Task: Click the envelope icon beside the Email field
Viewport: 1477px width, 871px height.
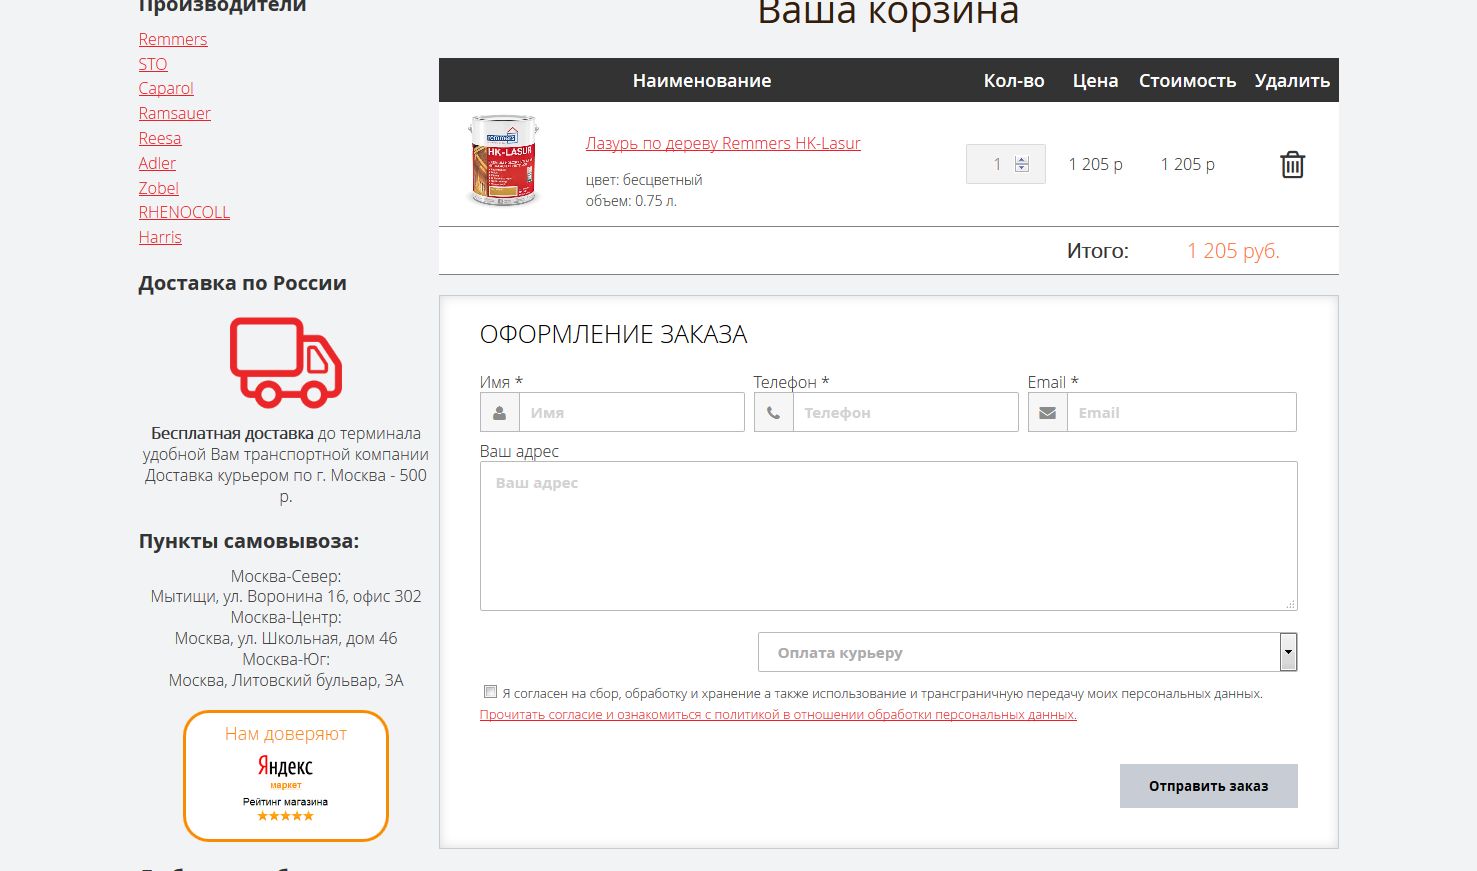Action: click(x=1047, y=412)
